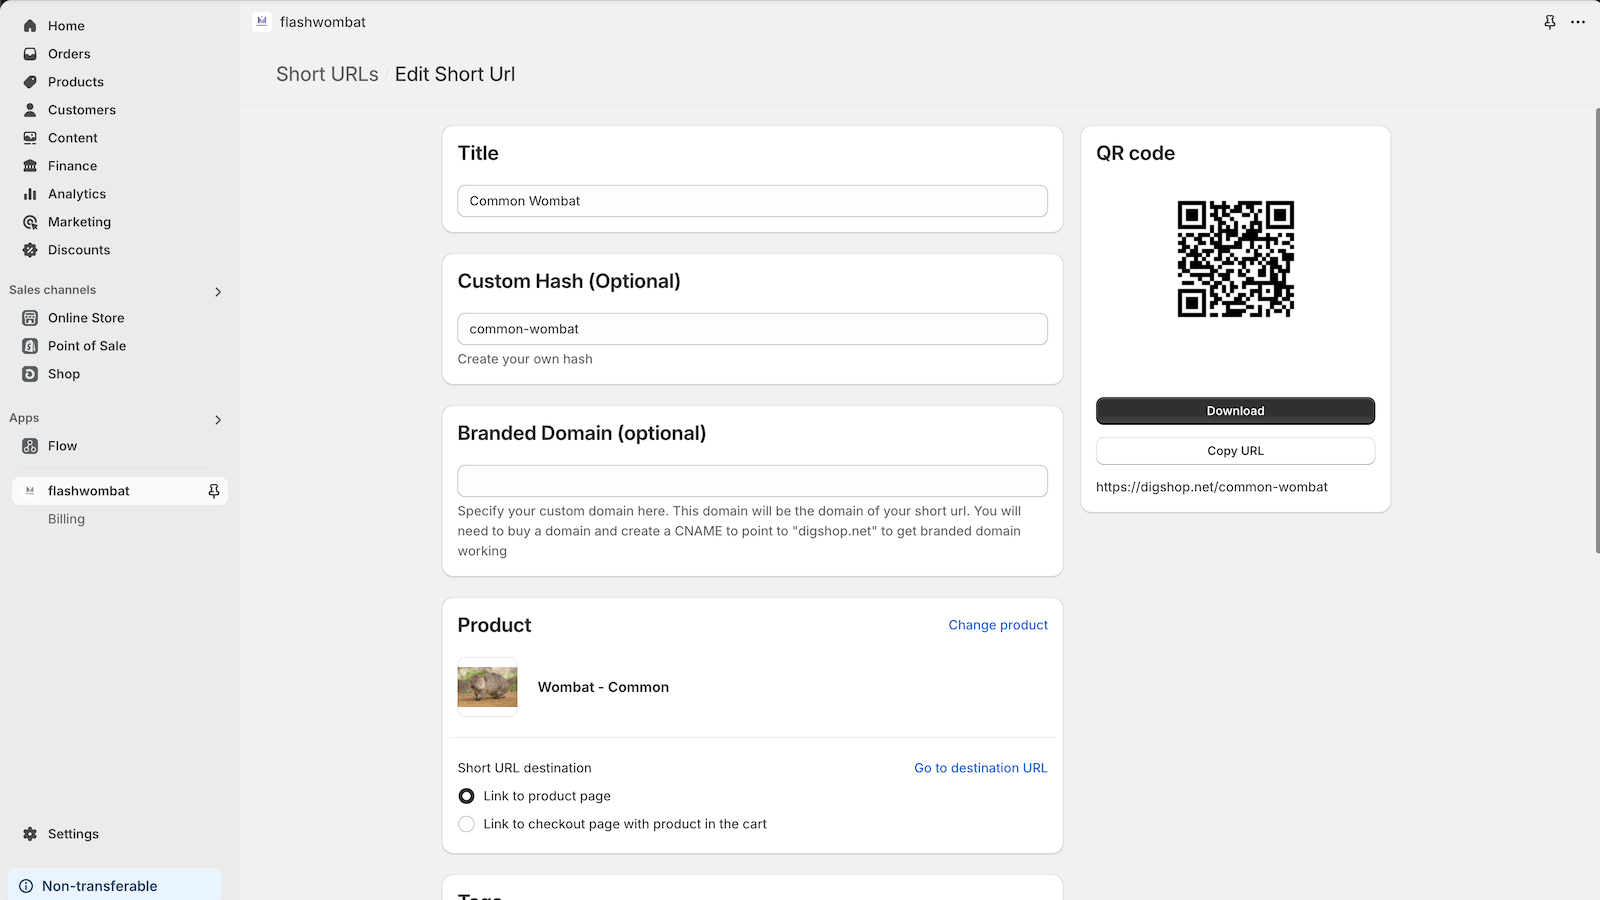Select Link to product page option
1600x900 pixels.
tap(467, 796)
